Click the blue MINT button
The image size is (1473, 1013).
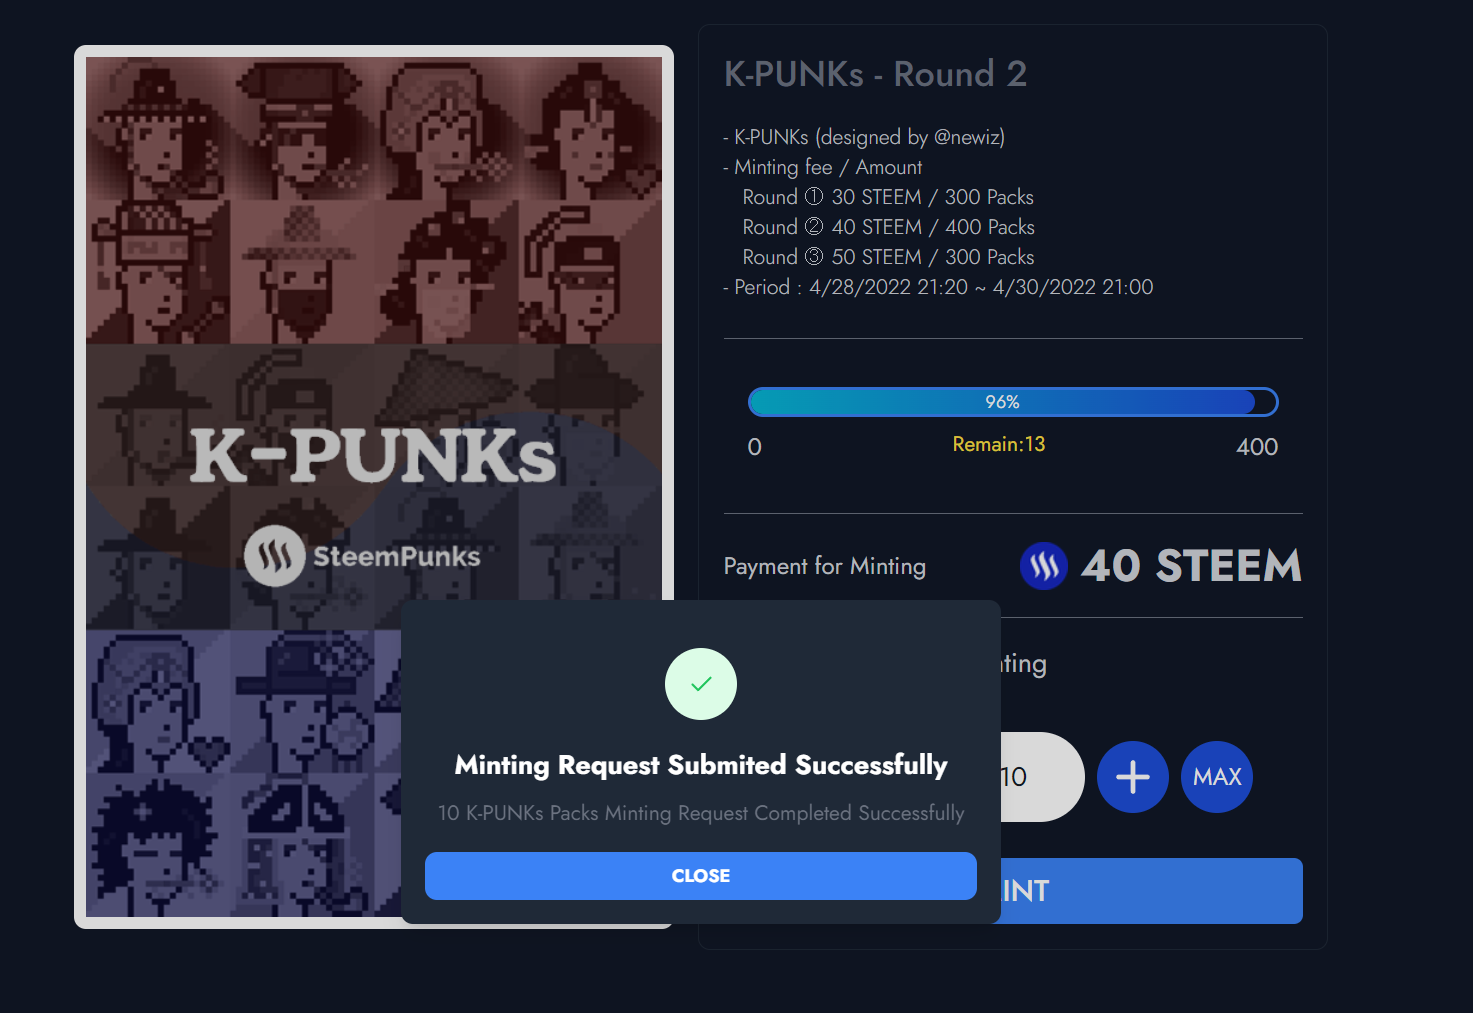point(1152,891)
